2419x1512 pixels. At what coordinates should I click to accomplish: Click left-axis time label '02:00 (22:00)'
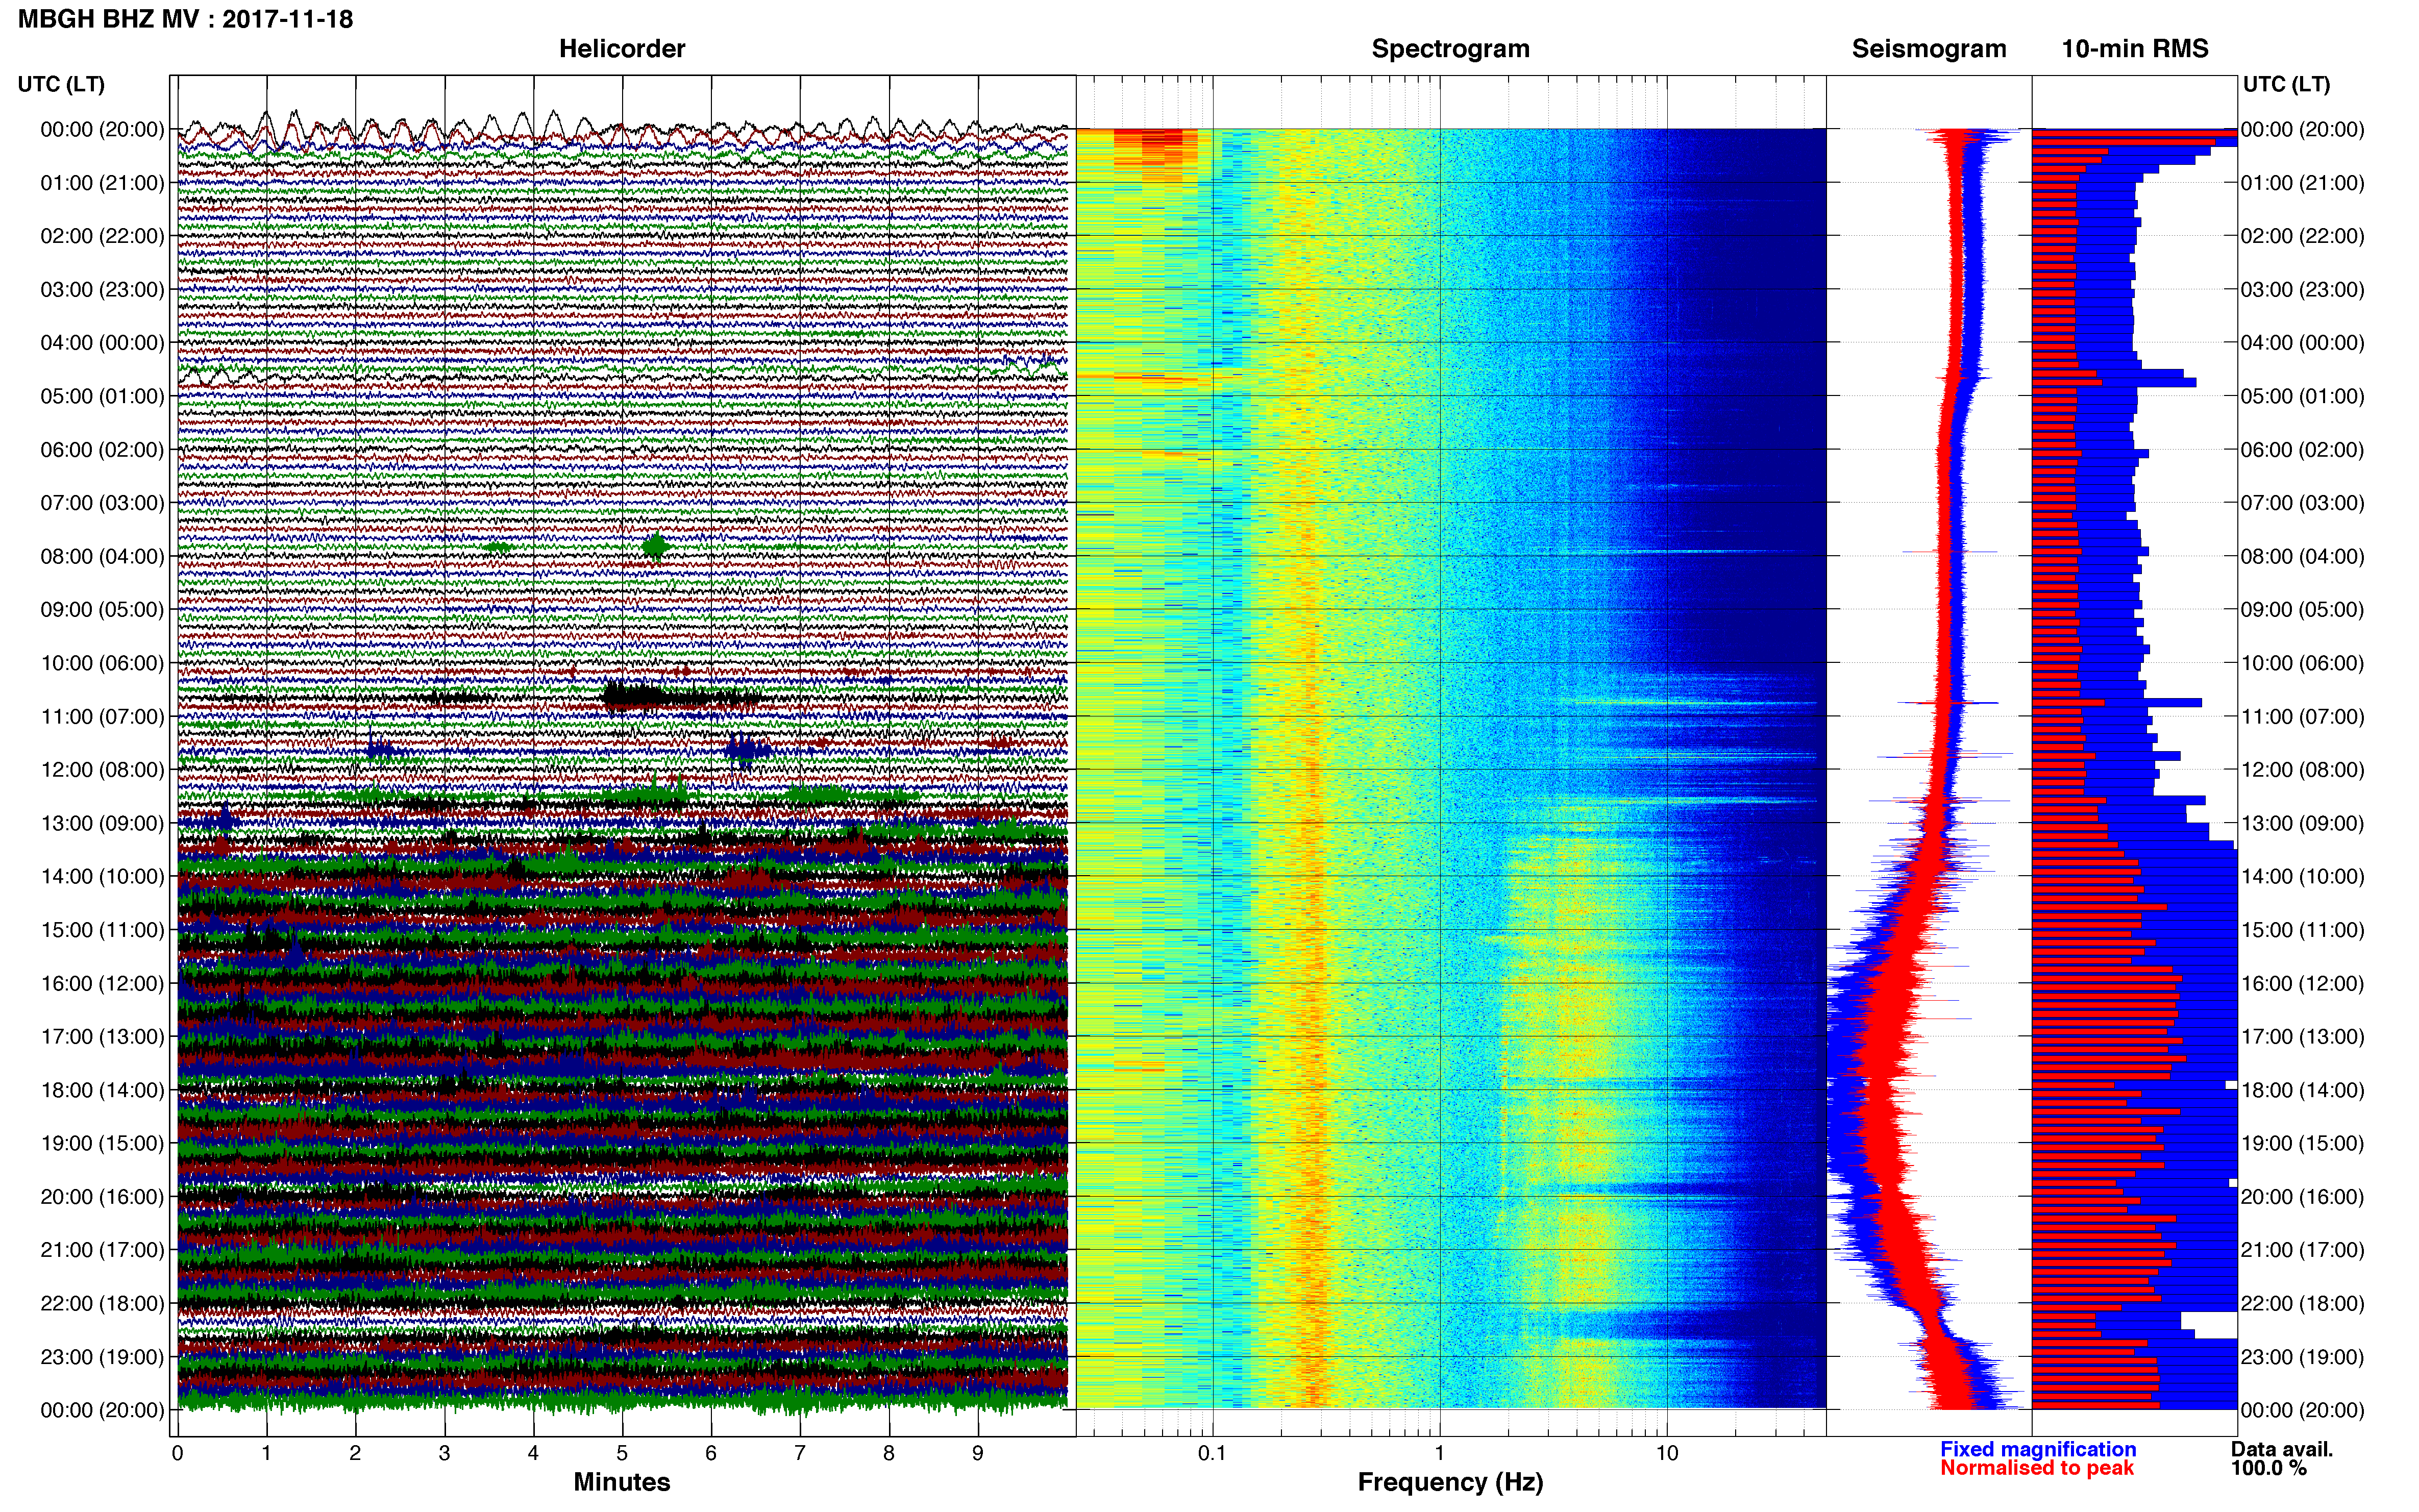102,236
